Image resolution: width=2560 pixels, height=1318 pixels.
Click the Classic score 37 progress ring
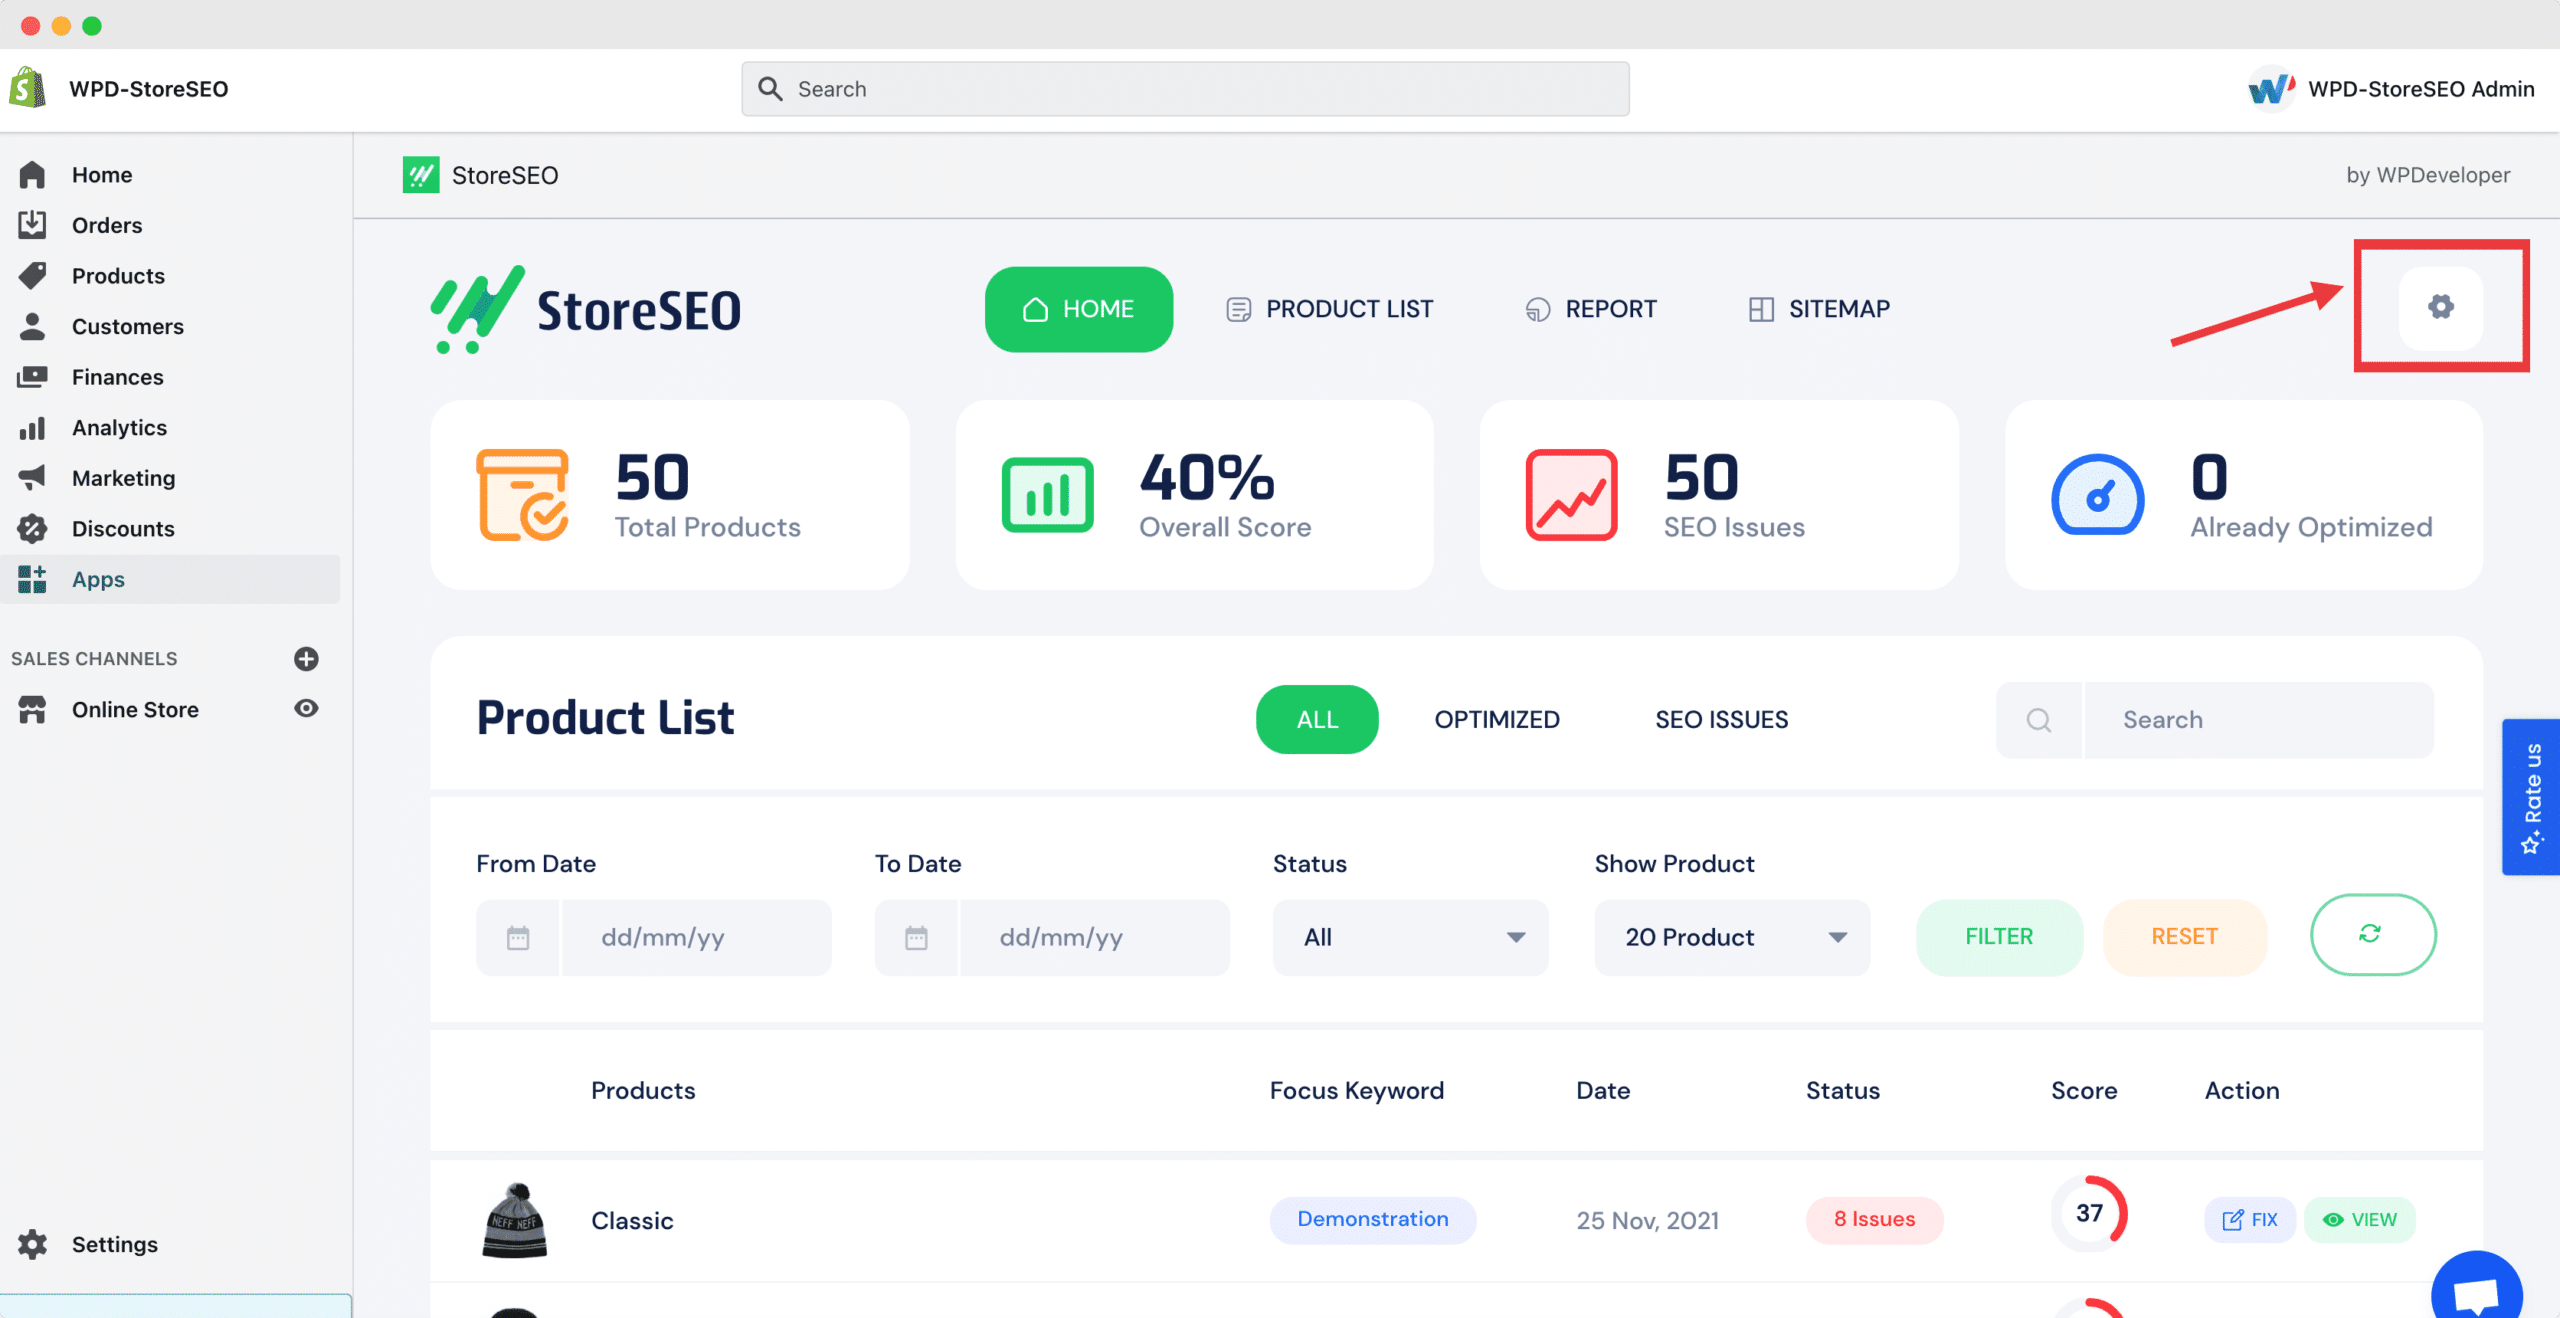2089,1213
